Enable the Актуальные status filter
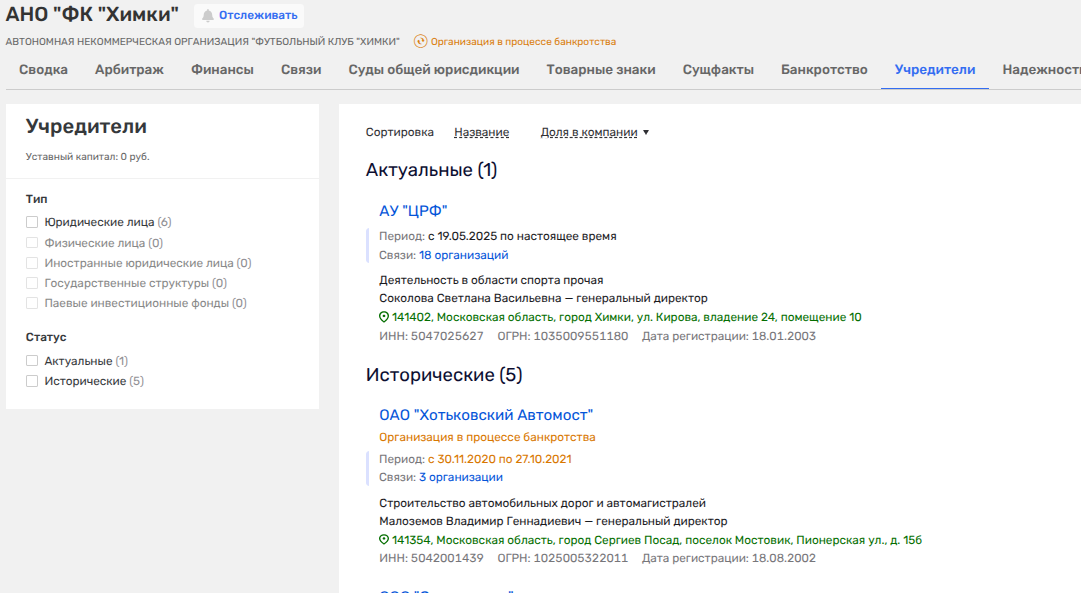Image resolution: width=1081 pixels, height=593 pixels. 32,361
